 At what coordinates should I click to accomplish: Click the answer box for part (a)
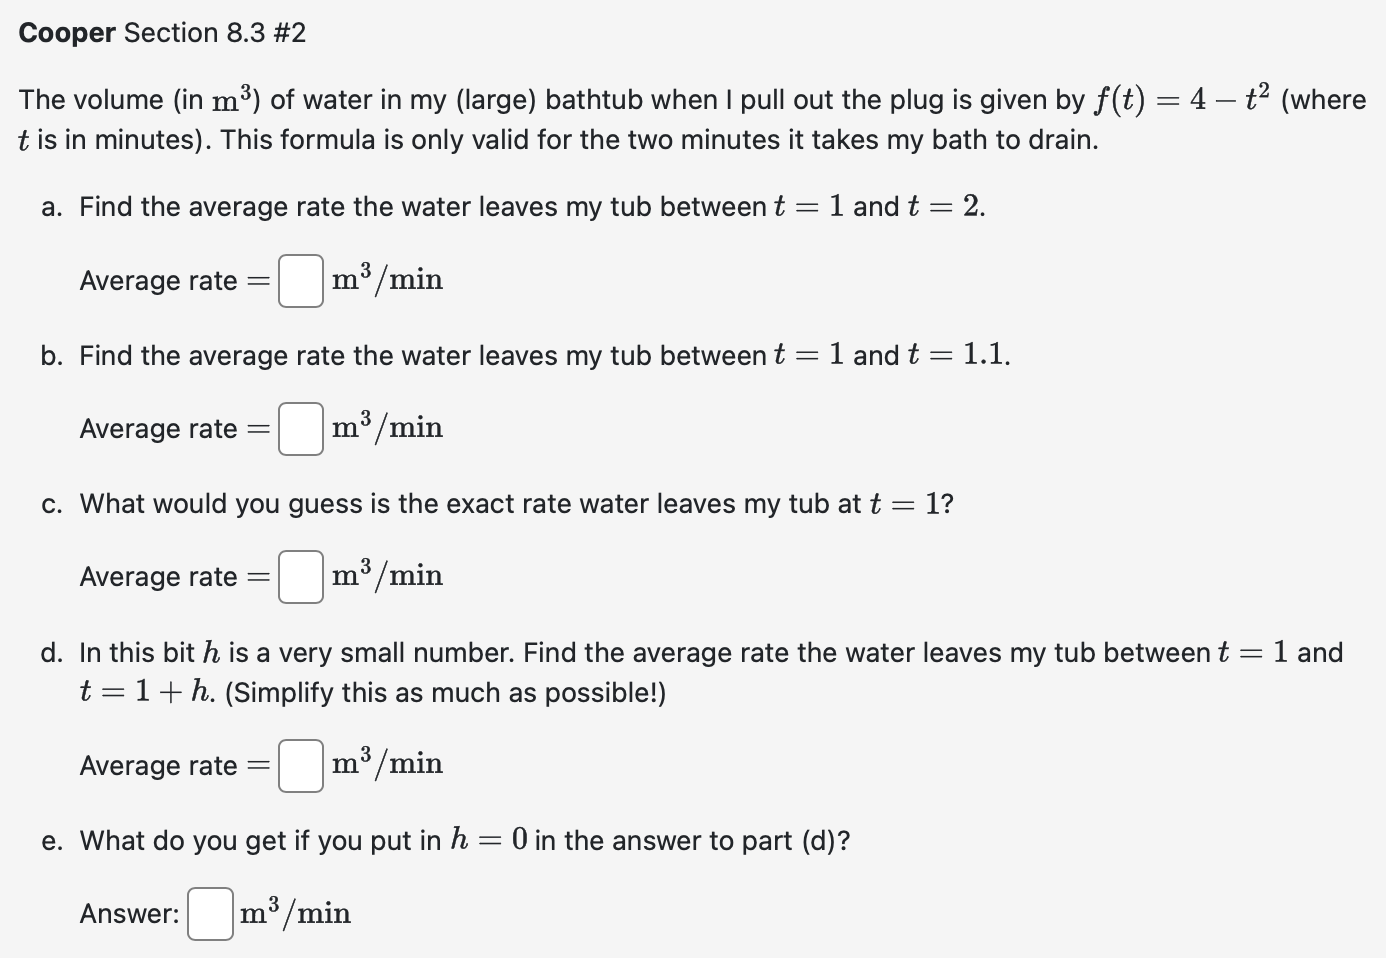(x=299, y=280)
